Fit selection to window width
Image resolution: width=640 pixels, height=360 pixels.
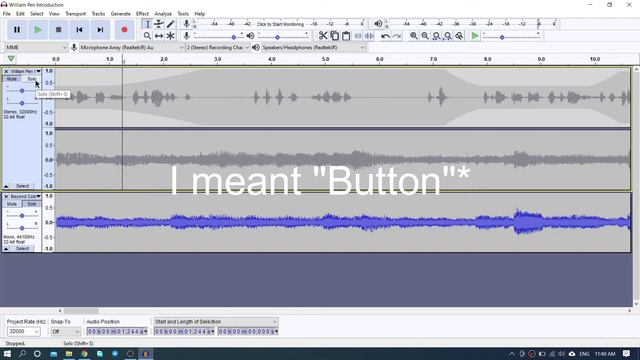(x=436, y=36)
